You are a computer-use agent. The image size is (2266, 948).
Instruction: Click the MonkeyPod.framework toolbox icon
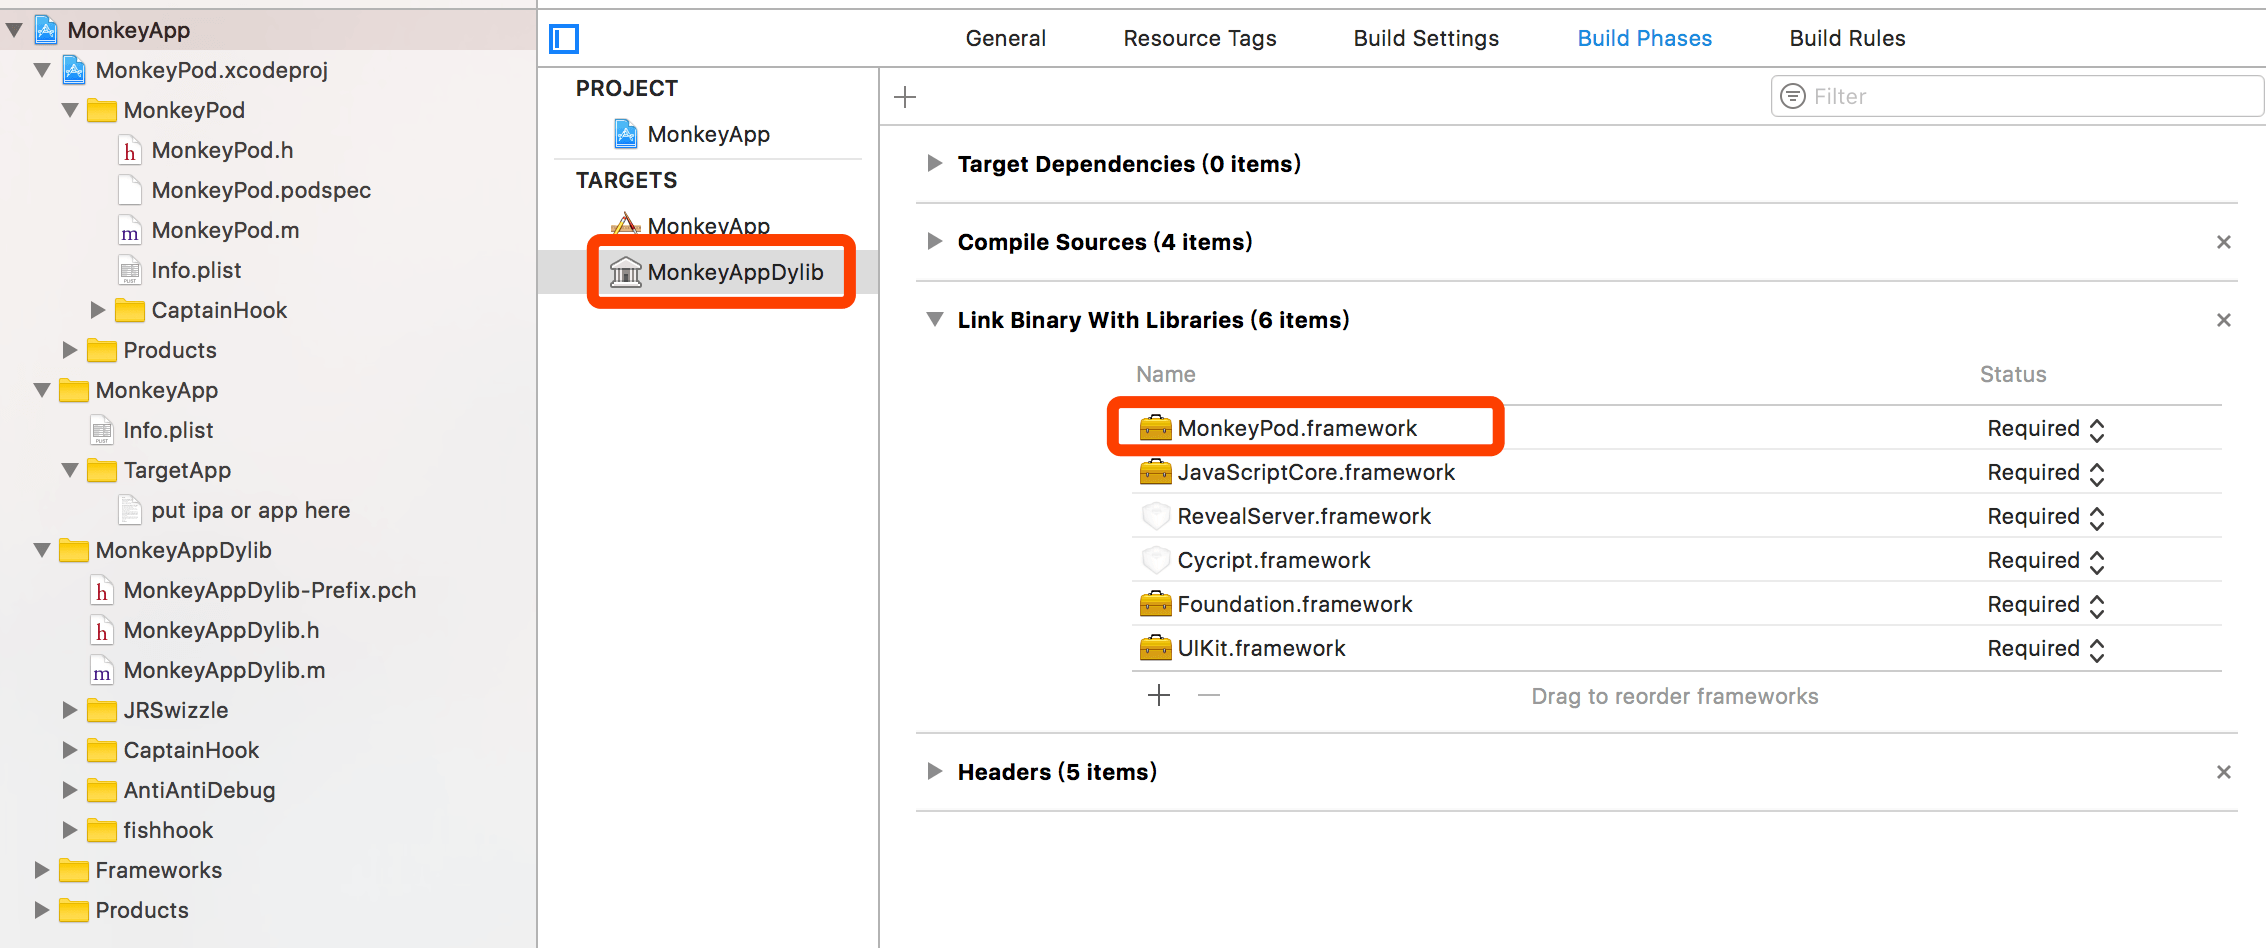coord(1156,428)
